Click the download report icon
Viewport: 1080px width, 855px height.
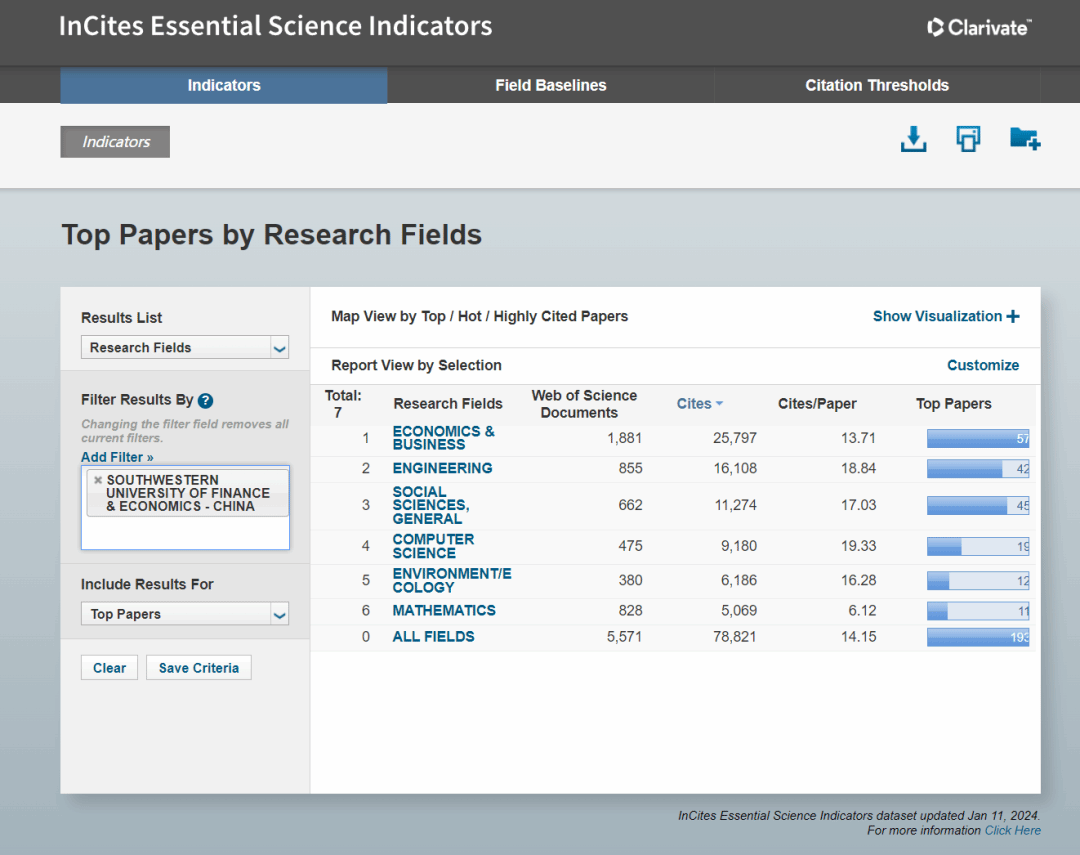[913, 140]
